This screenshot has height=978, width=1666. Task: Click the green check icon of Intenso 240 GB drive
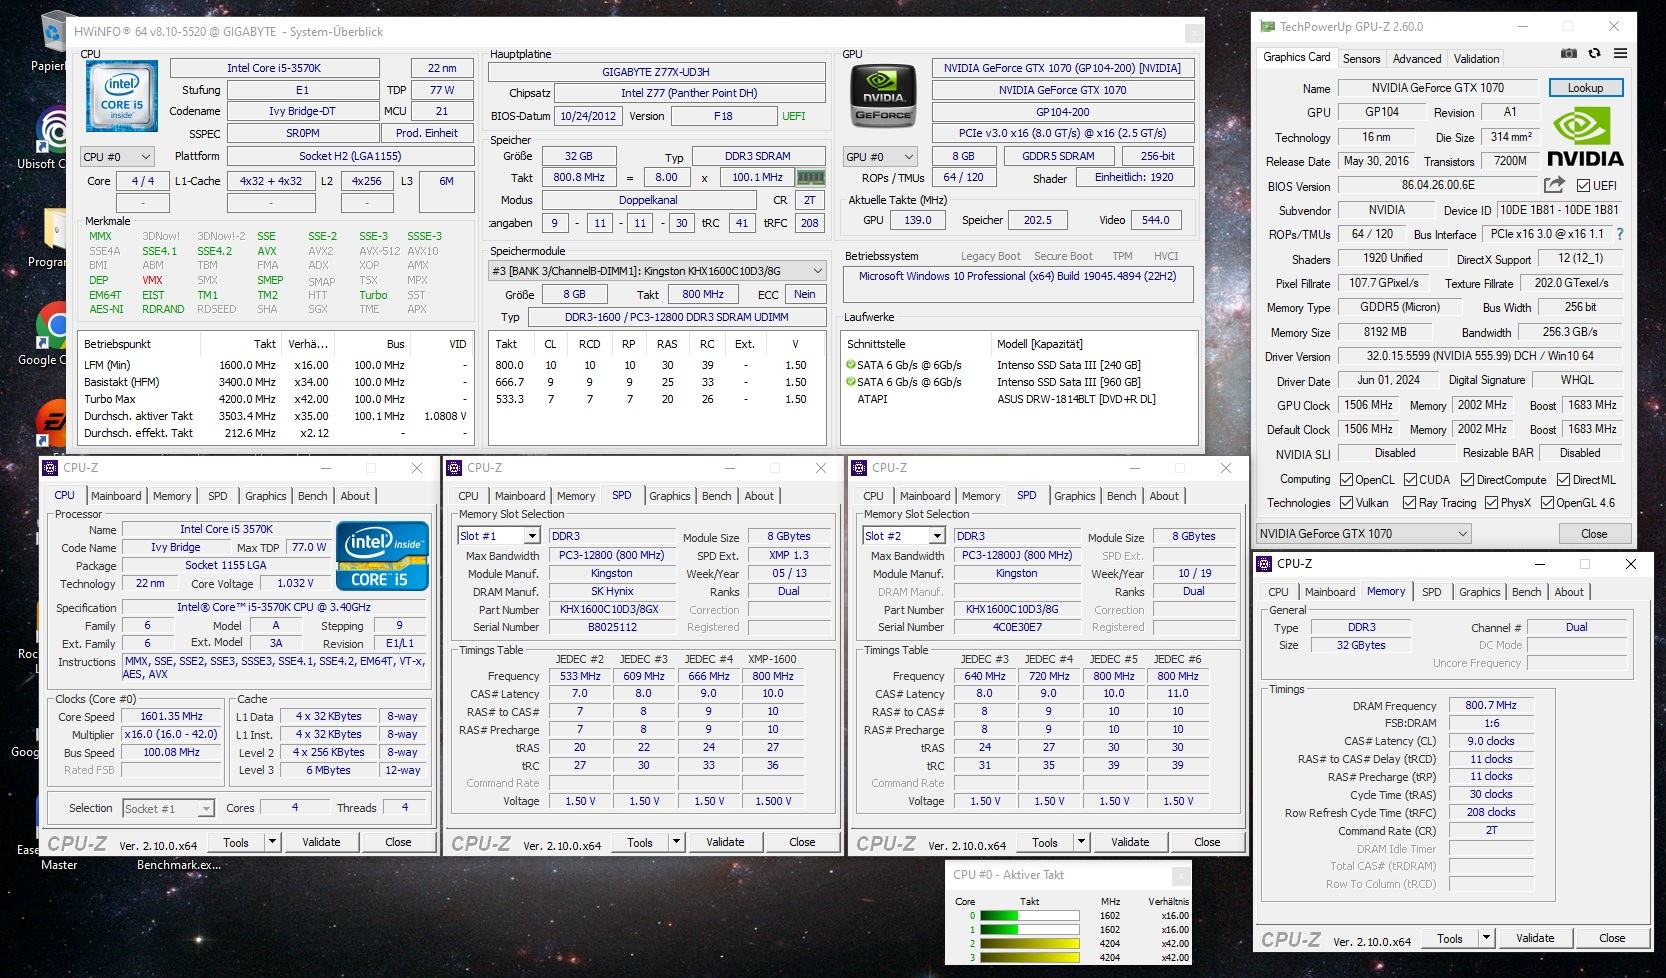(x=851, y=365)
